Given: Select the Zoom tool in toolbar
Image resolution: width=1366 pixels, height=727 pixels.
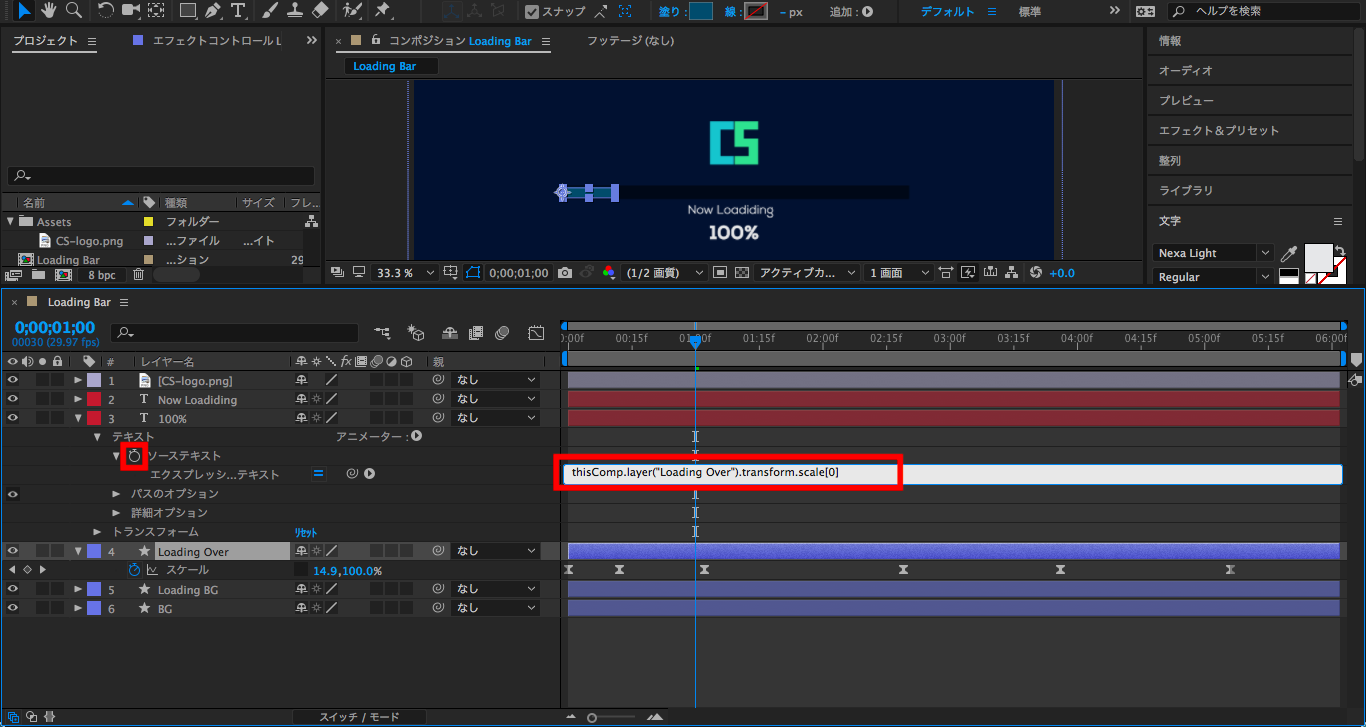Looking at the screenshot, I should pos(73,11).
